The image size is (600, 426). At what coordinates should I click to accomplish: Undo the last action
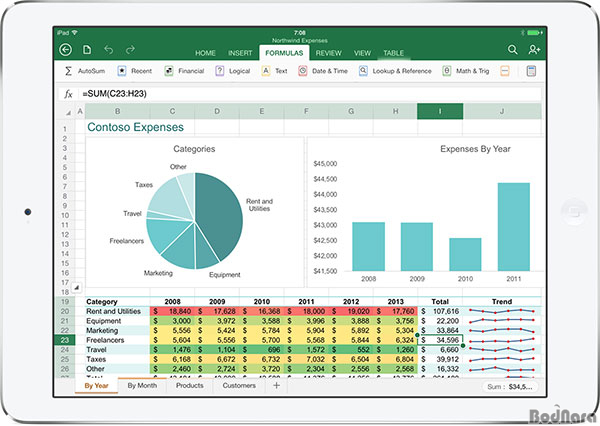pos(108,50)
